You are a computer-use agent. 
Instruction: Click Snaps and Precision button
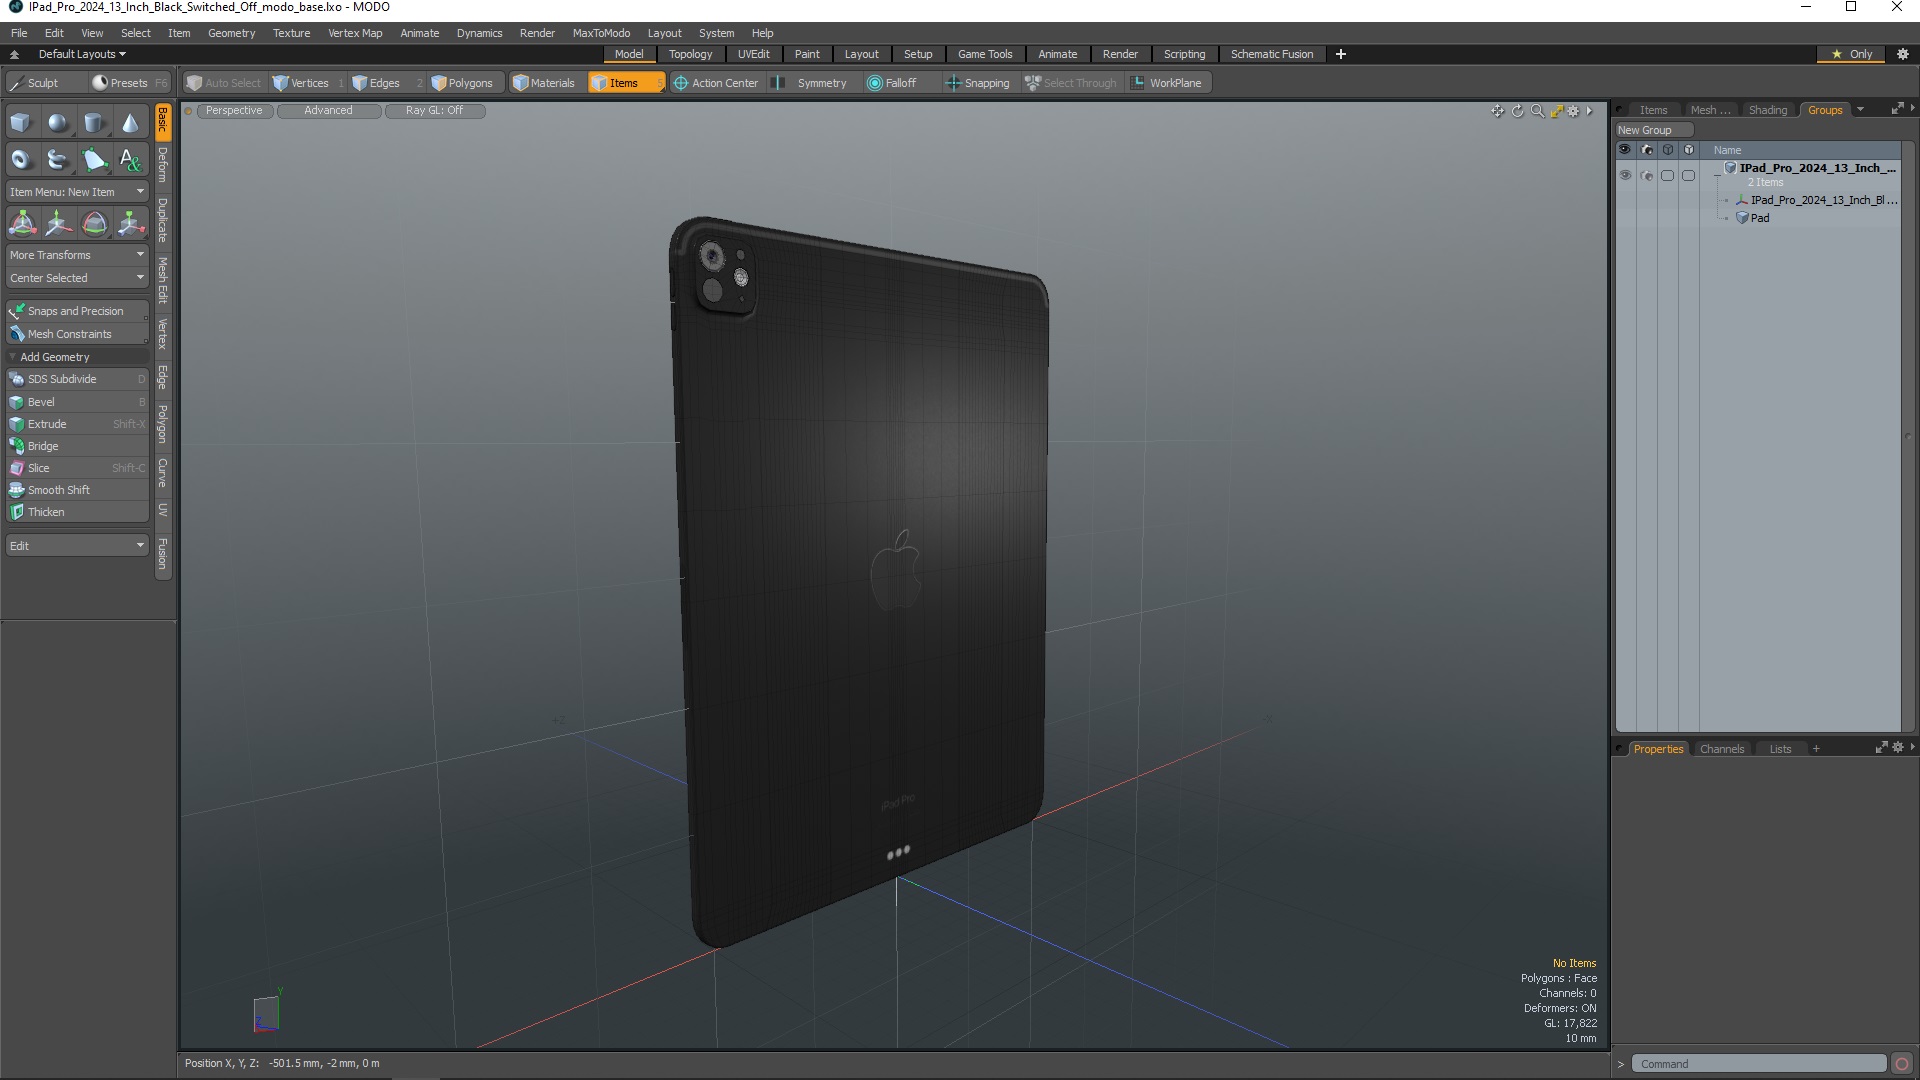[77, 311]
